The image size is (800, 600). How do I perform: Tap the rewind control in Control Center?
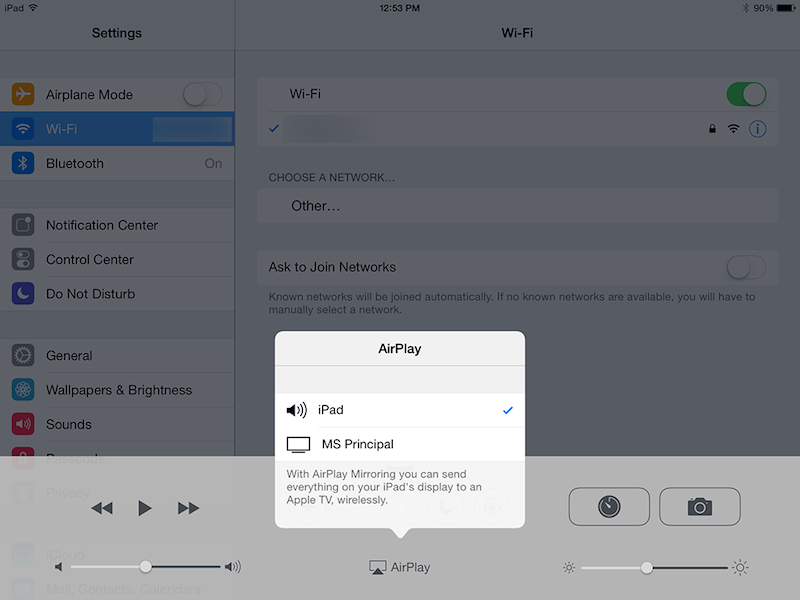(x=102, y=507)
